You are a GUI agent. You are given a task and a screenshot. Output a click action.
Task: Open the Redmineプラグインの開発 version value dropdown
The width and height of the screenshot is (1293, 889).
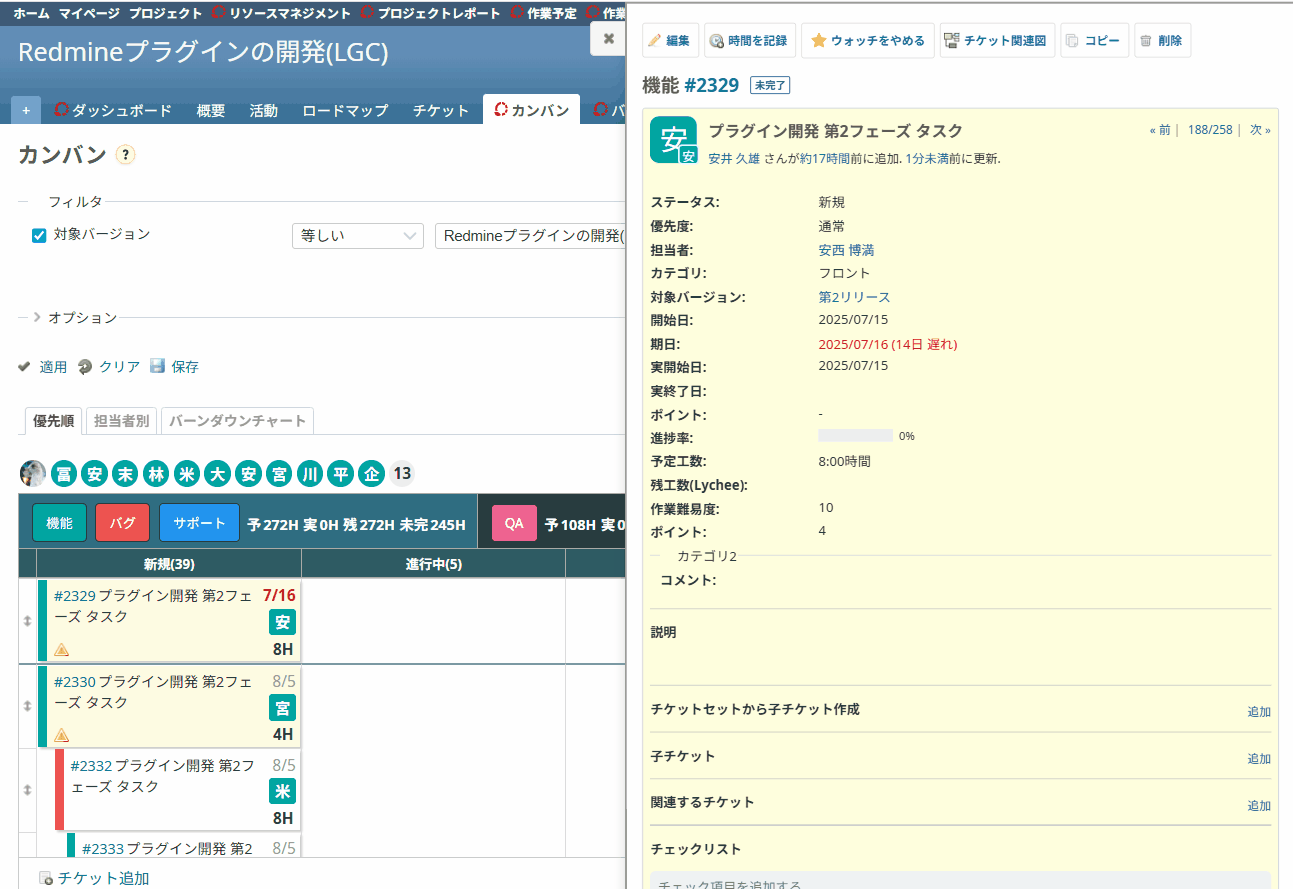tap(530, 236)
